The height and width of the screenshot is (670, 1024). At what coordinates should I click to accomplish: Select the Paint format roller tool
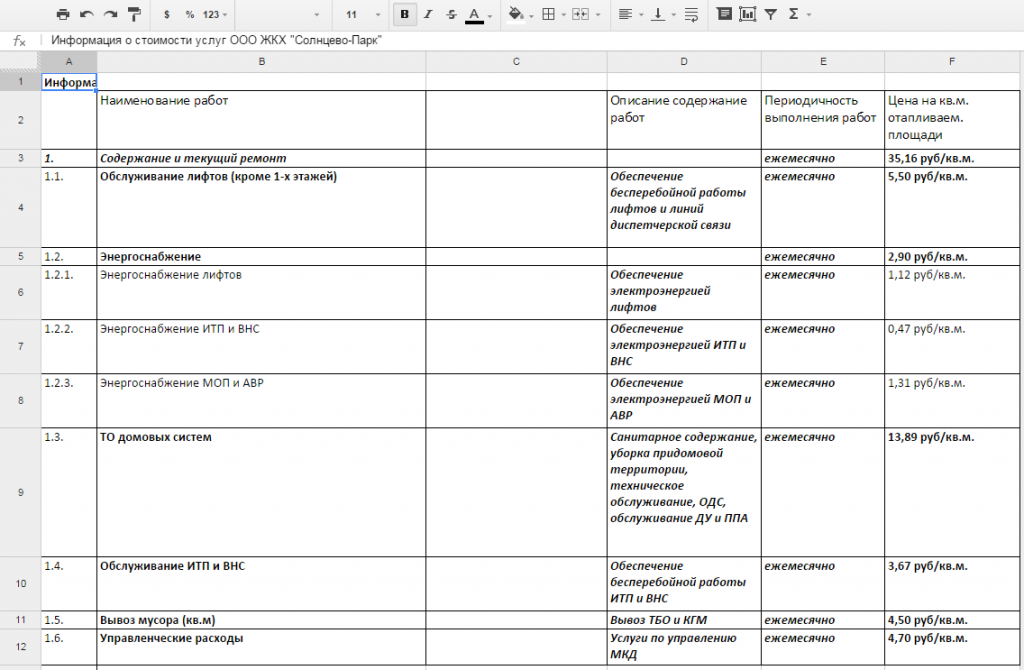(134, 14)
